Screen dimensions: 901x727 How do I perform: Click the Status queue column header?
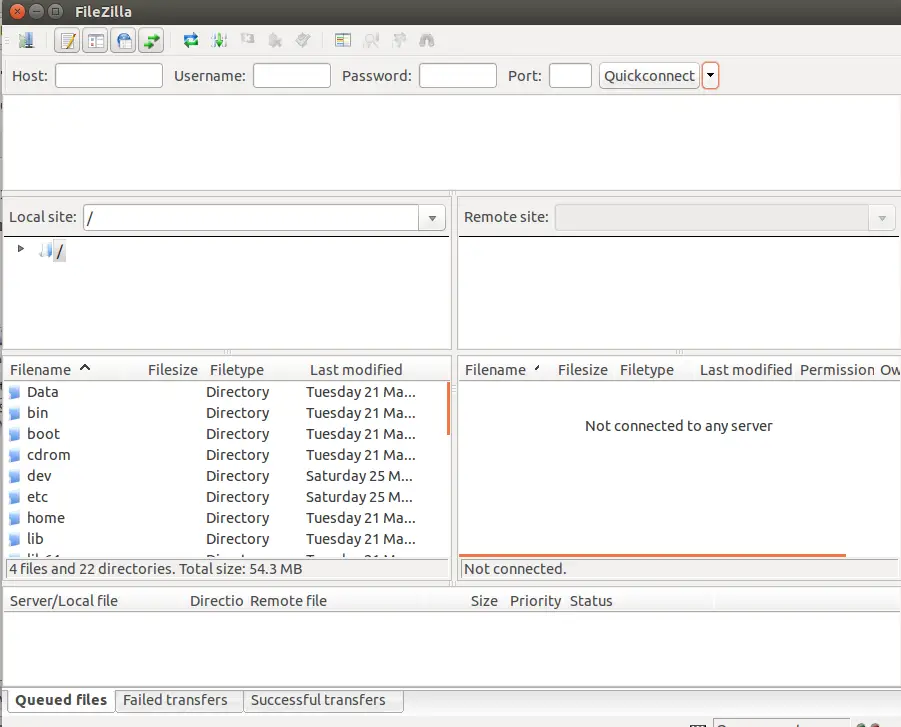click(591, 601)
